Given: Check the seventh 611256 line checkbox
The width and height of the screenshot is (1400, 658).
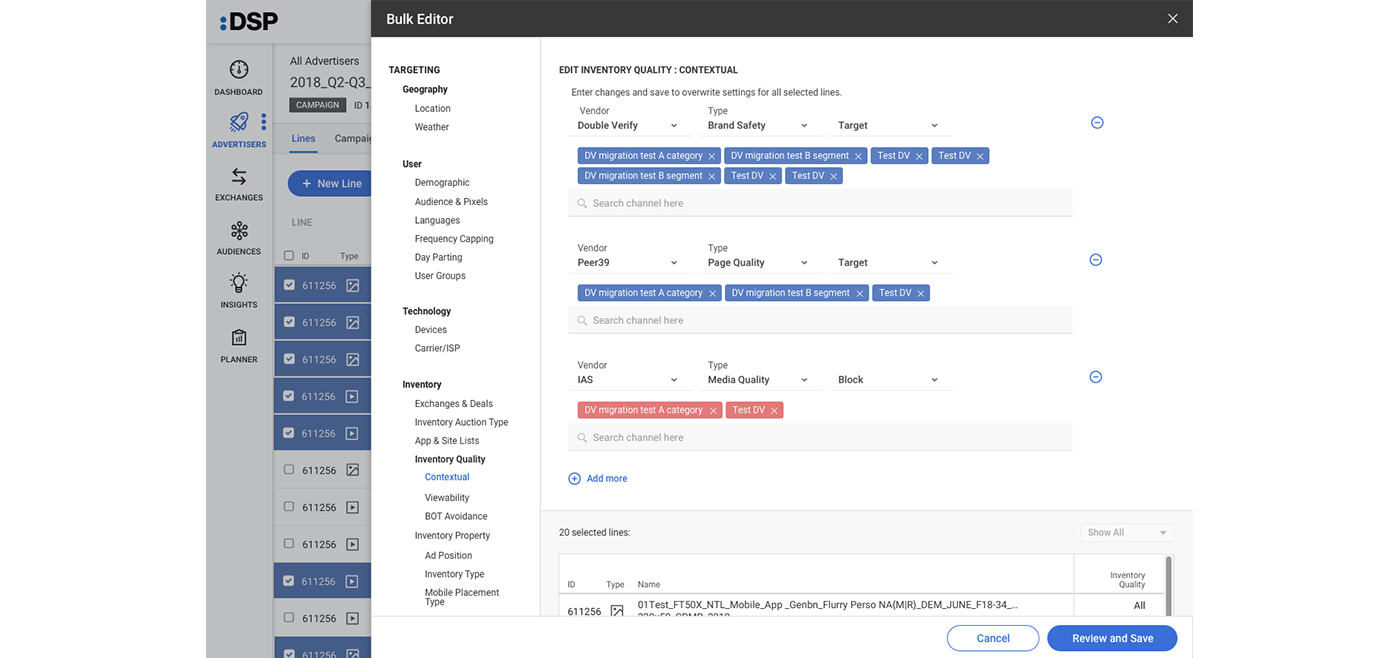Looking at the screenshot, I should tap(289, 507).
